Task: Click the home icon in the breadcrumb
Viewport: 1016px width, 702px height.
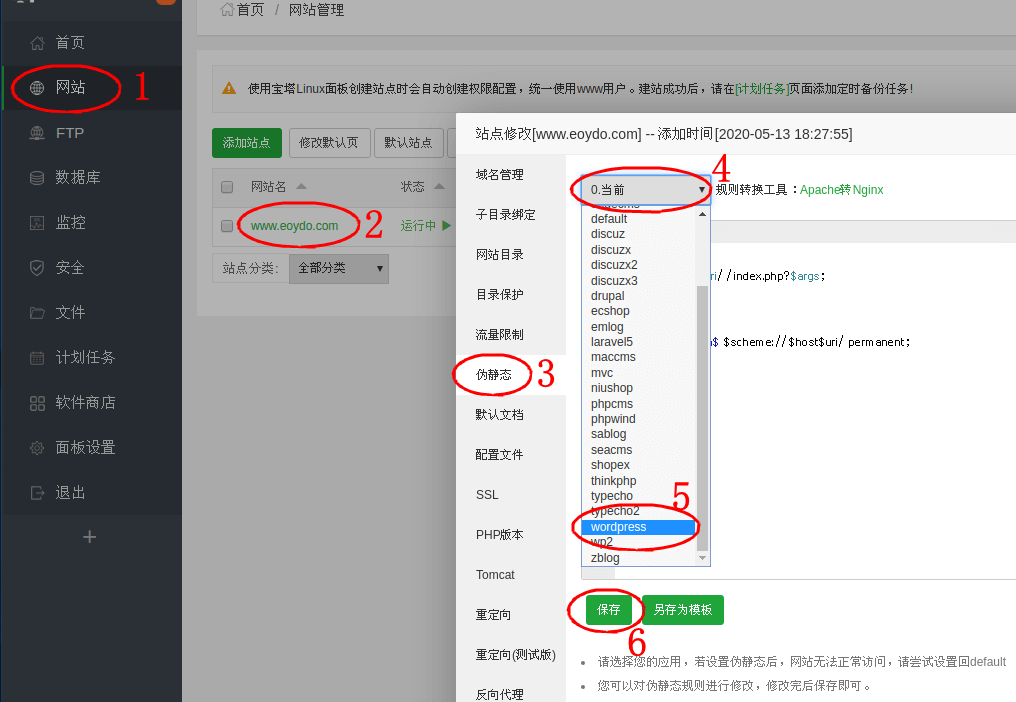Action: pos(227,10)
